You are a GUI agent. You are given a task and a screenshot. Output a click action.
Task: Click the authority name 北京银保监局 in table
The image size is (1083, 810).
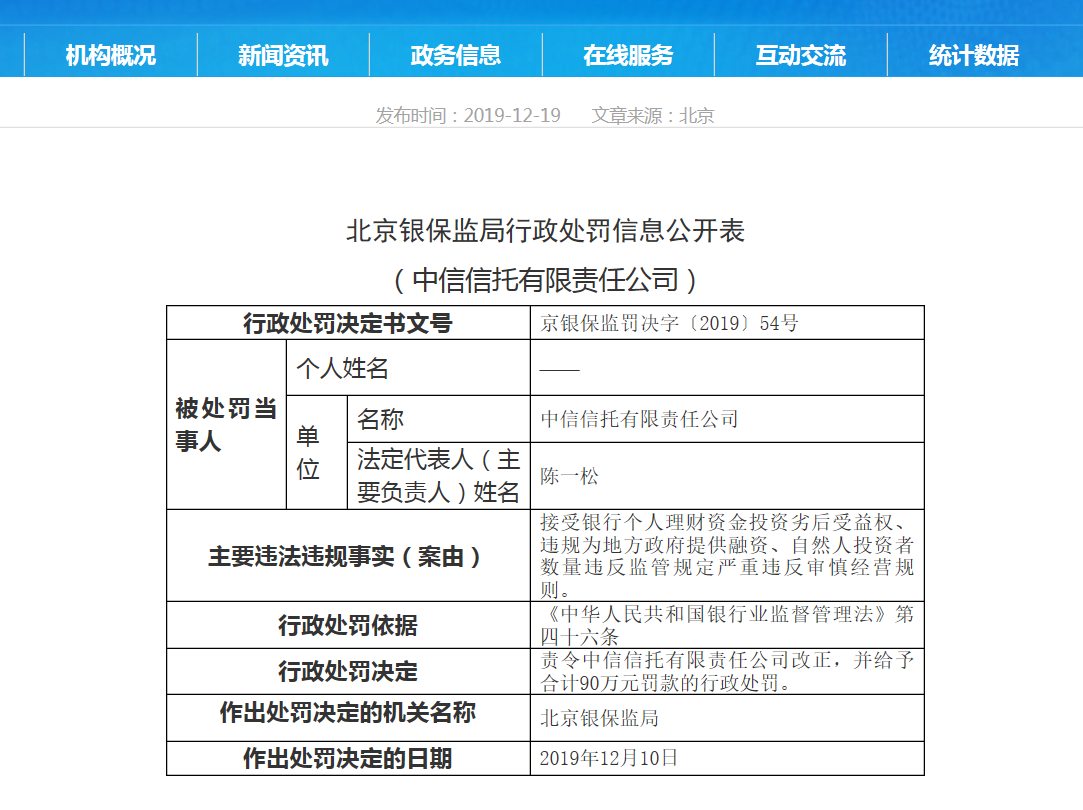click(x=600, y=718)
